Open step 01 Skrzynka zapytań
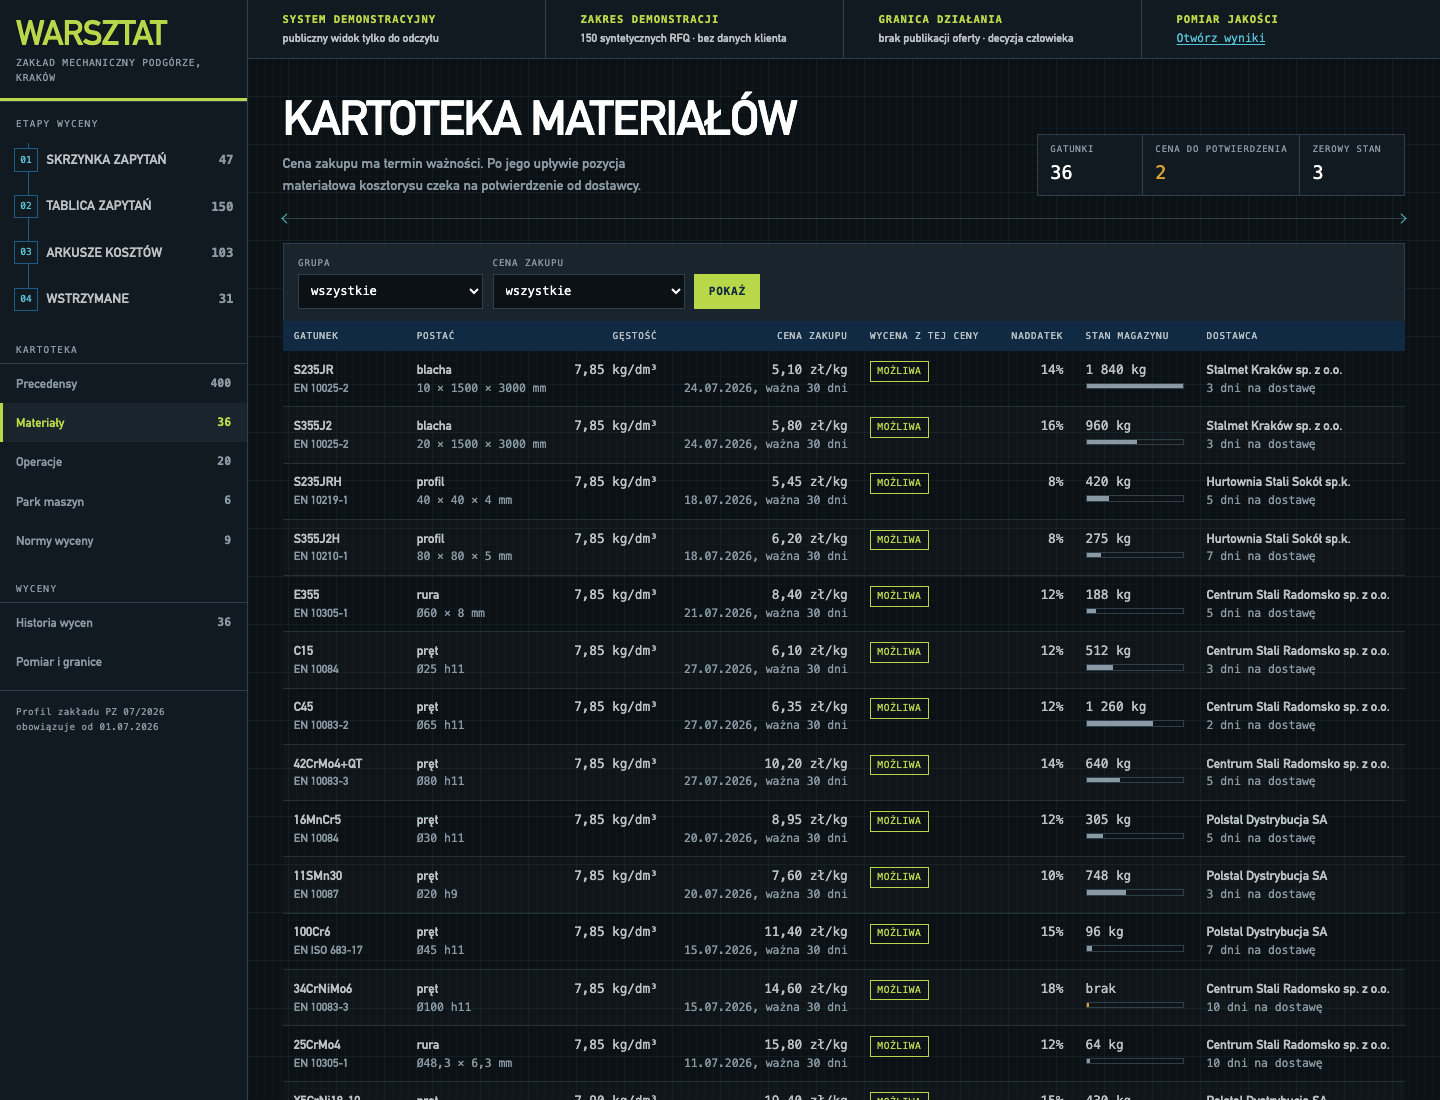This screenshot has height=1100, width=1440. click(x=123, y=159)
